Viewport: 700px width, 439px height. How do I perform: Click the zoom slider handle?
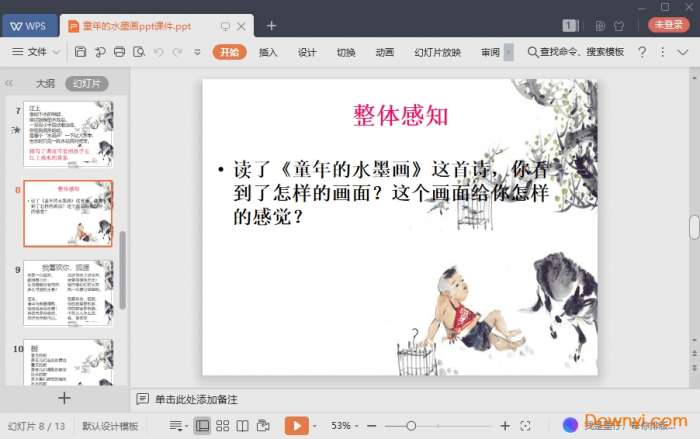pyautogui.click(x=411, y=426)
